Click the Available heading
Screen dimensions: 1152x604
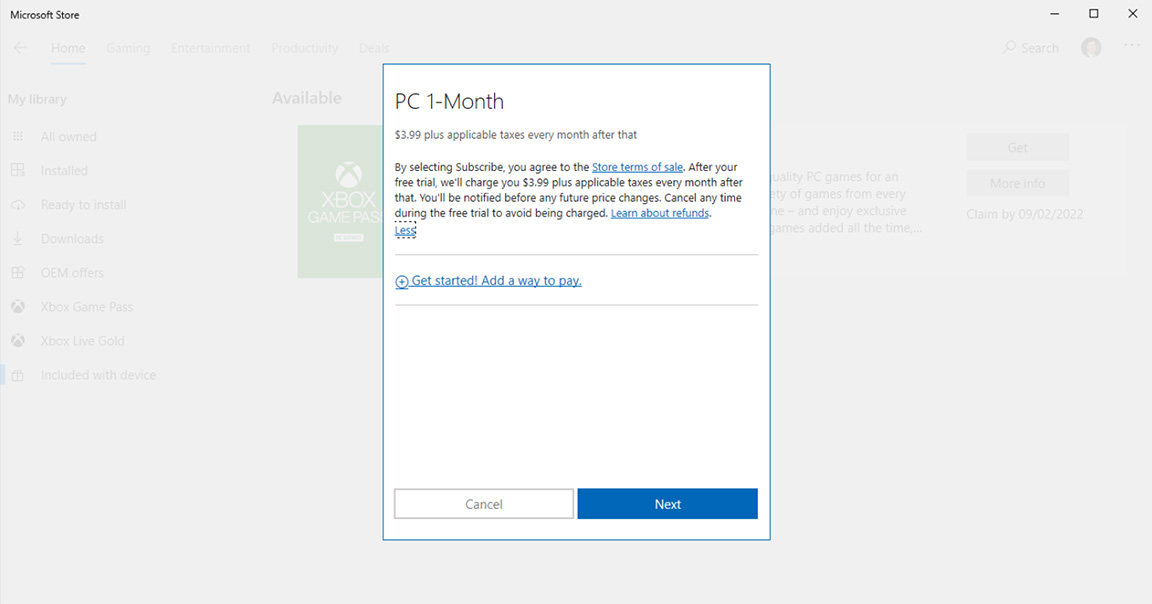coord(306,98)
